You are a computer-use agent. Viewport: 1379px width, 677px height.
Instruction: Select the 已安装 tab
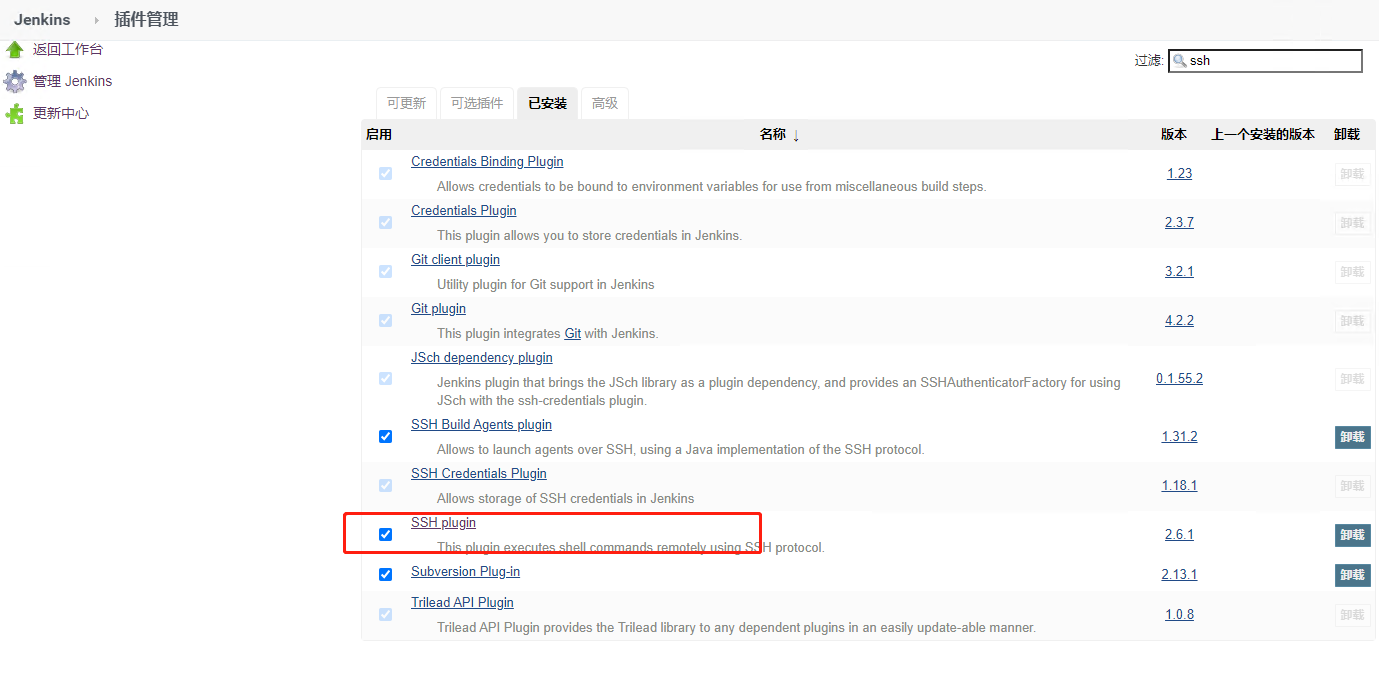(548, 103)
